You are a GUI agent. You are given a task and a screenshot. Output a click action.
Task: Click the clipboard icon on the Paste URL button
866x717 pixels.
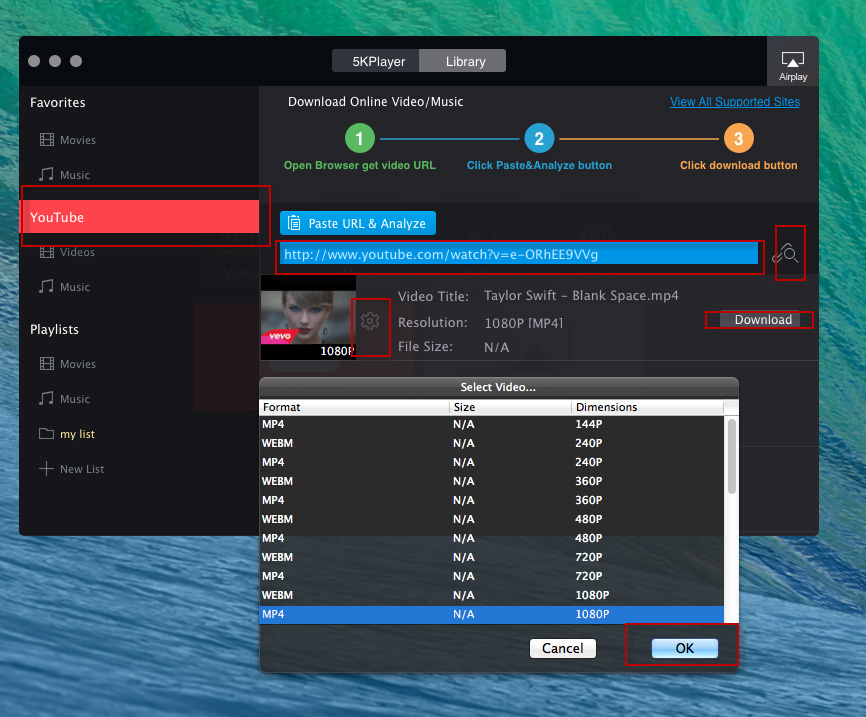(x=294, y=223)
